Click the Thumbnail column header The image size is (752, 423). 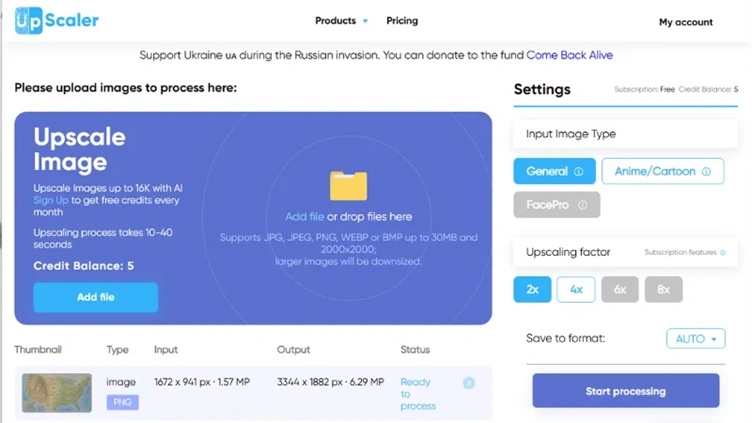coord(38,350)
